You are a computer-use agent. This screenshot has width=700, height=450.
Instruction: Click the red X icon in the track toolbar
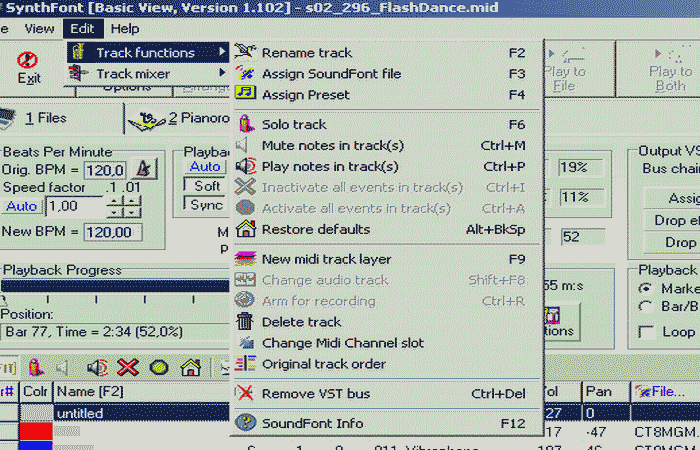coord(127,367)
